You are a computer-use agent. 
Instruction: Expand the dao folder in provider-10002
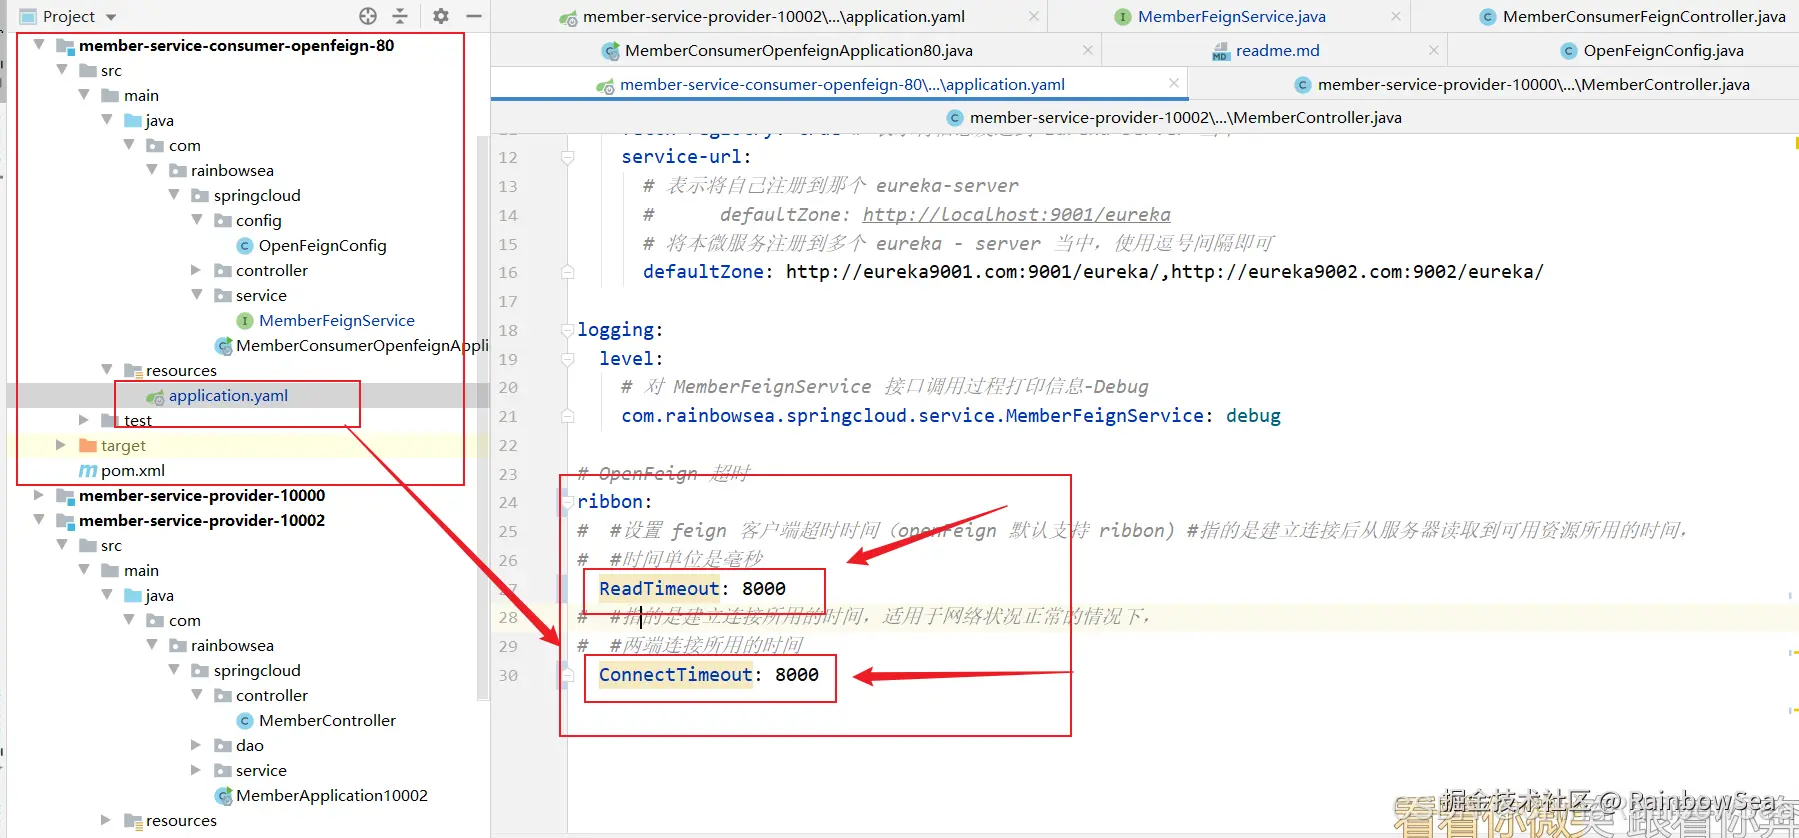click(196, 745)
